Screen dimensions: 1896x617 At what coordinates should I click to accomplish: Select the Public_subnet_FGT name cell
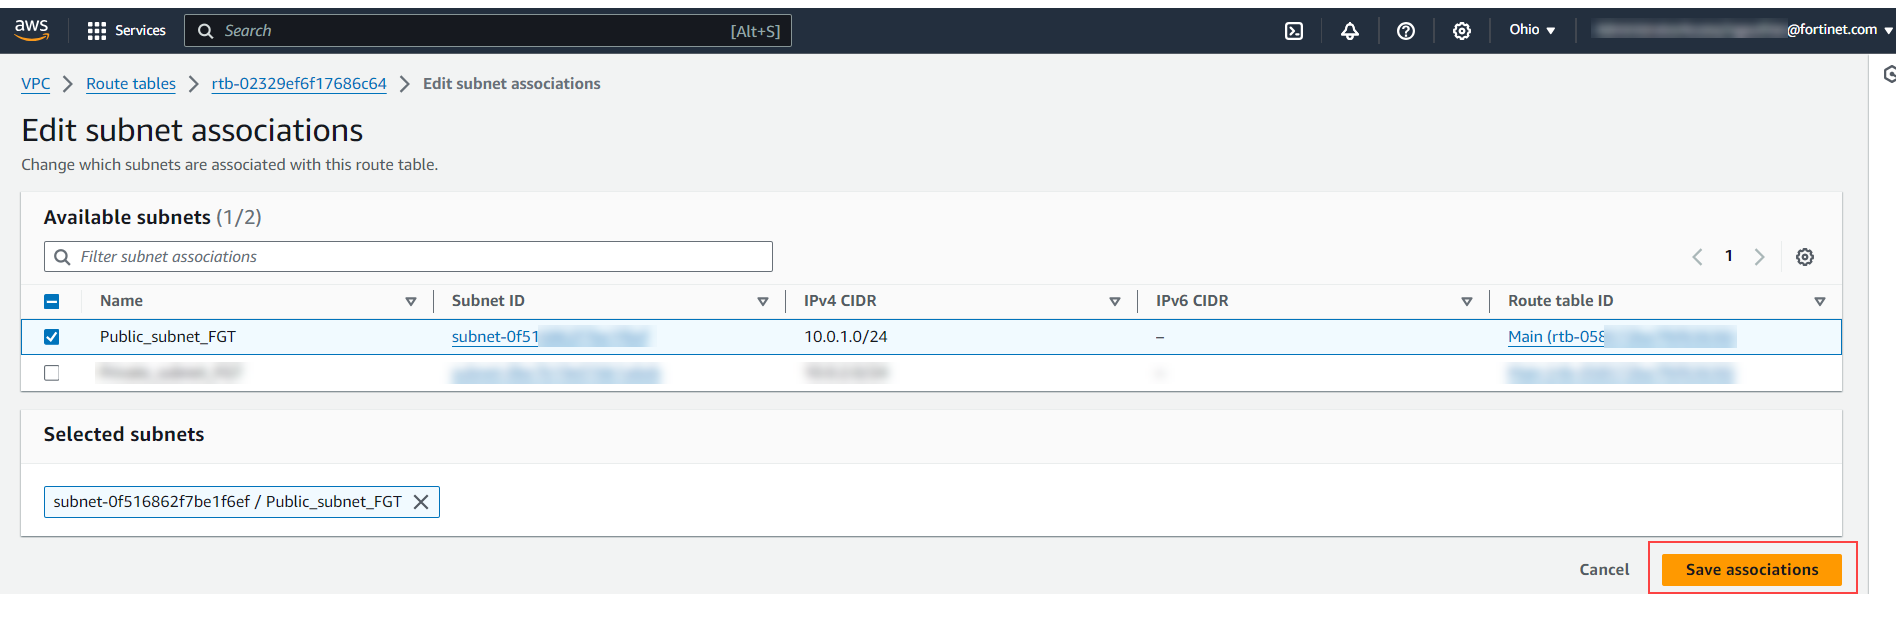click(168, 337)
